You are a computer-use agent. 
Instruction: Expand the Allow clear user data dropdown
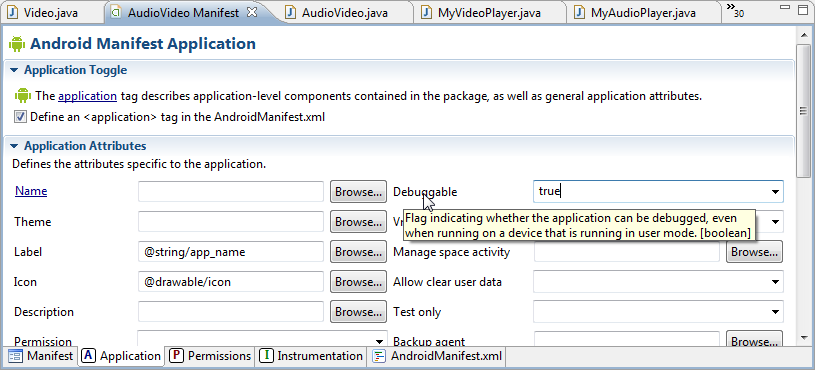click(x=775, y=282)
